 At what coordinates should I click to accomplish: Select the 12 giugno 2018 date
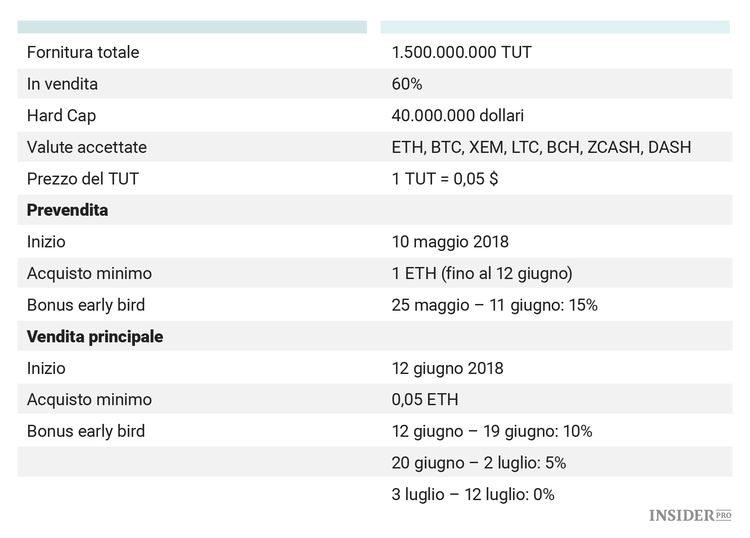point(447,368)
